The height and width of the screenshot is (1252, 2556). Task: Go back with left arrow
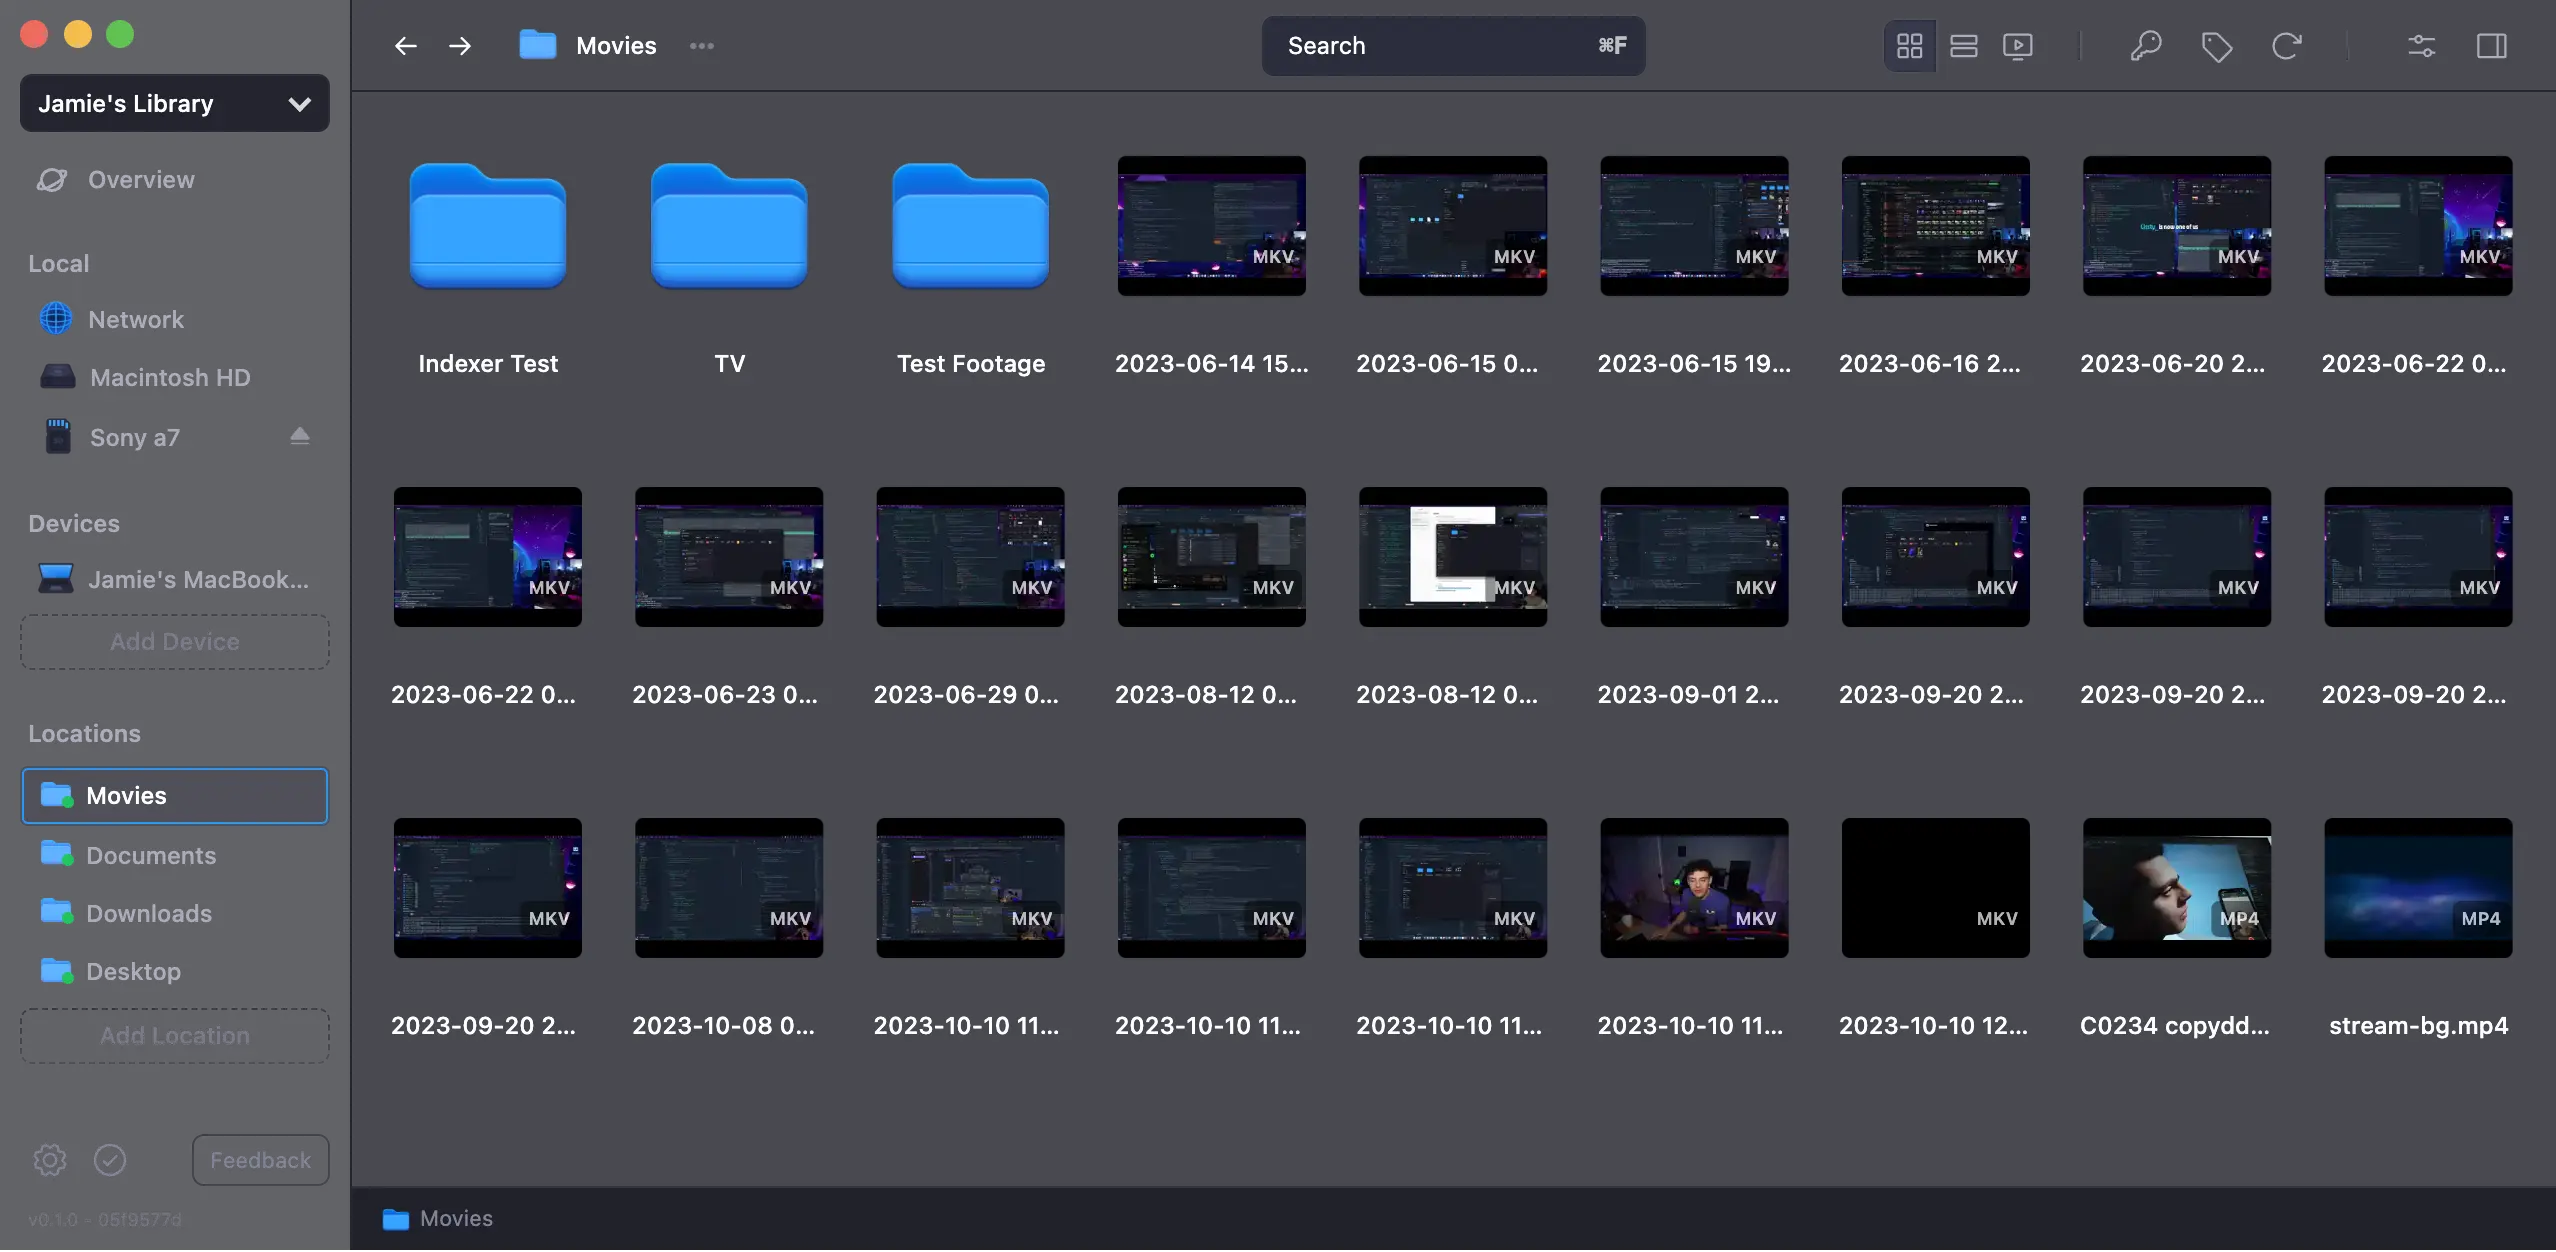tap(405, 46)
